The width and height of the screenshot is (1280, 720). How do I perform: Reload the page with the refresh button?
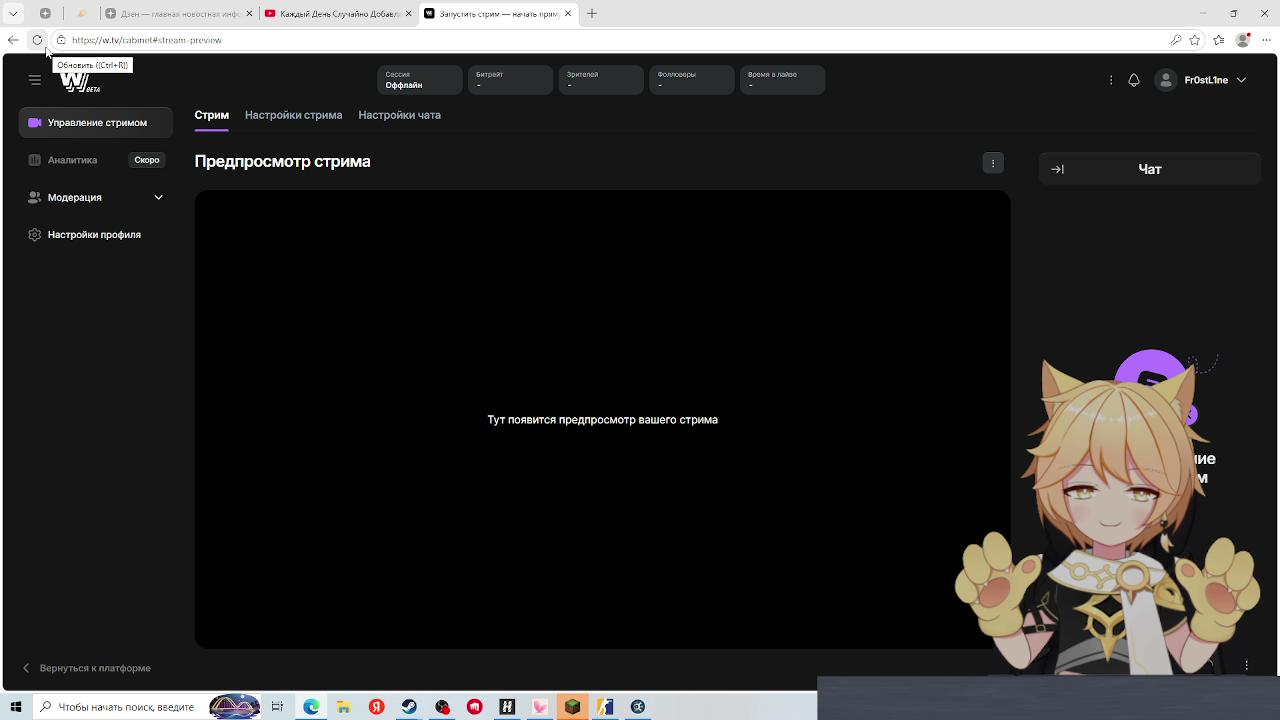click(37, 40)
